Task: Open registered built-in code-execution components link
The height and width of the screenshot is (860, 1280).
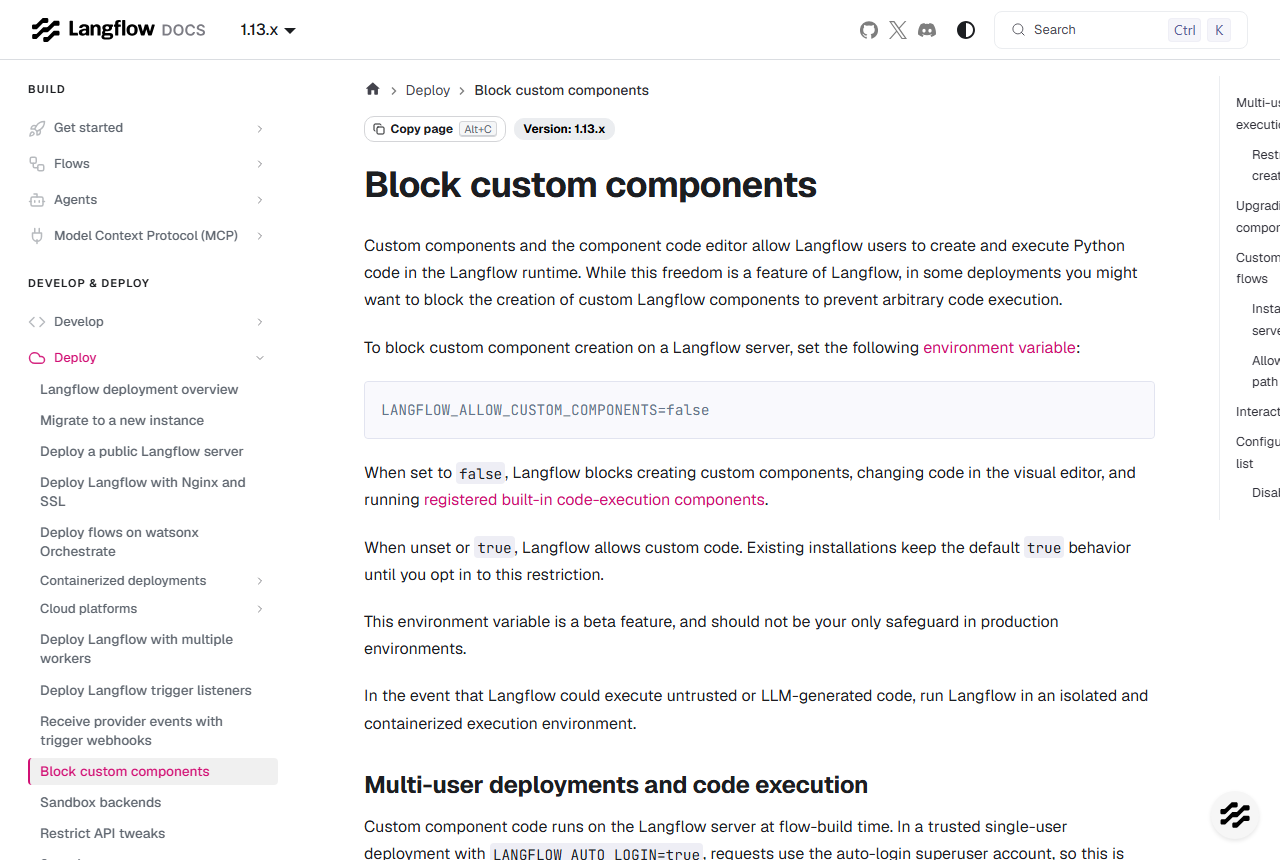Action: (x=594, y=500)
